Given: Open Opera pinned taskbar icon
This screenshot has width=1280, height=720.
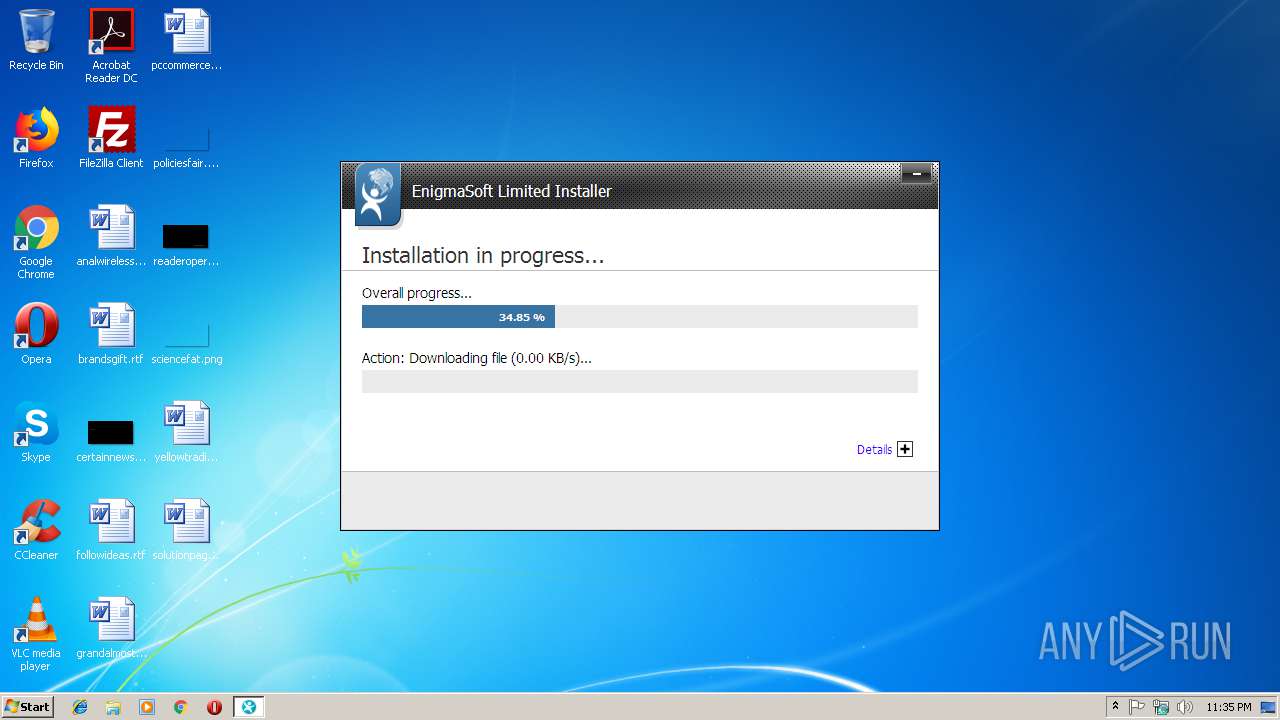Looking at the screenshot, I should pyautogui.click(x=214, y=707).
